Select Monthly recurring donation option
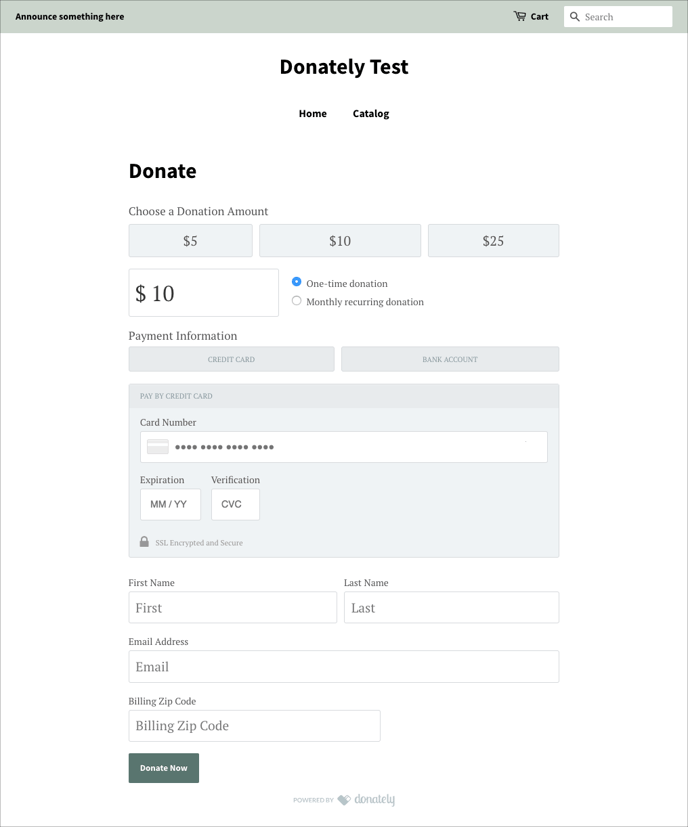 [x=297, y=301]
